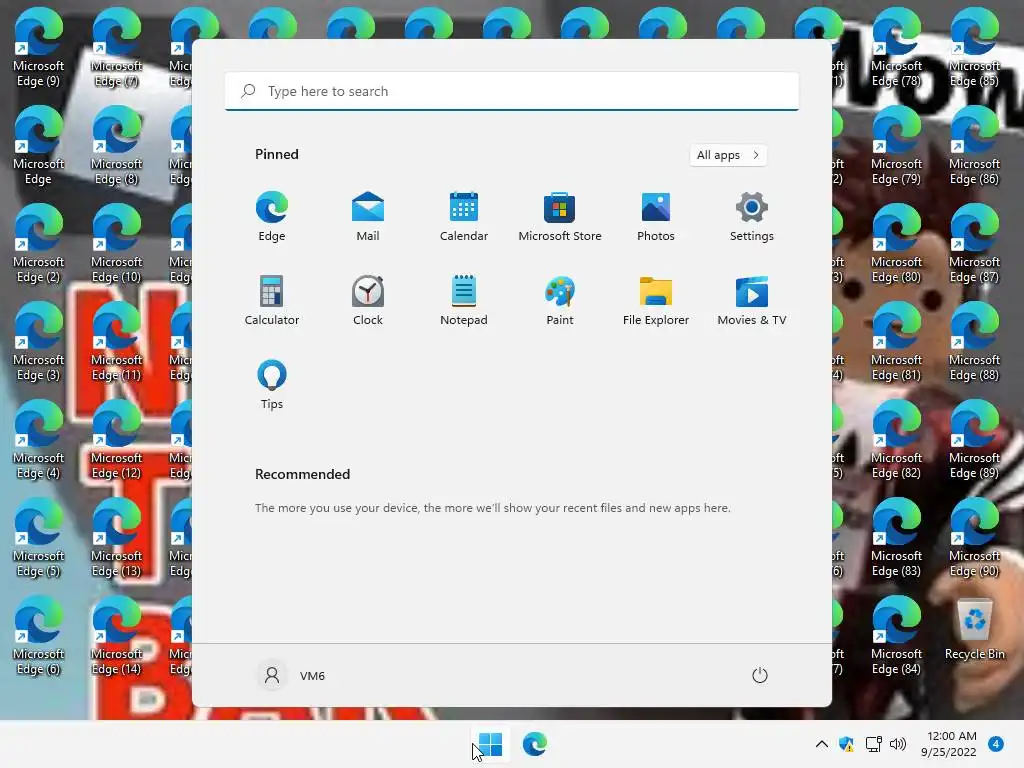Launch Movies & TV app

tap(752, 300)
